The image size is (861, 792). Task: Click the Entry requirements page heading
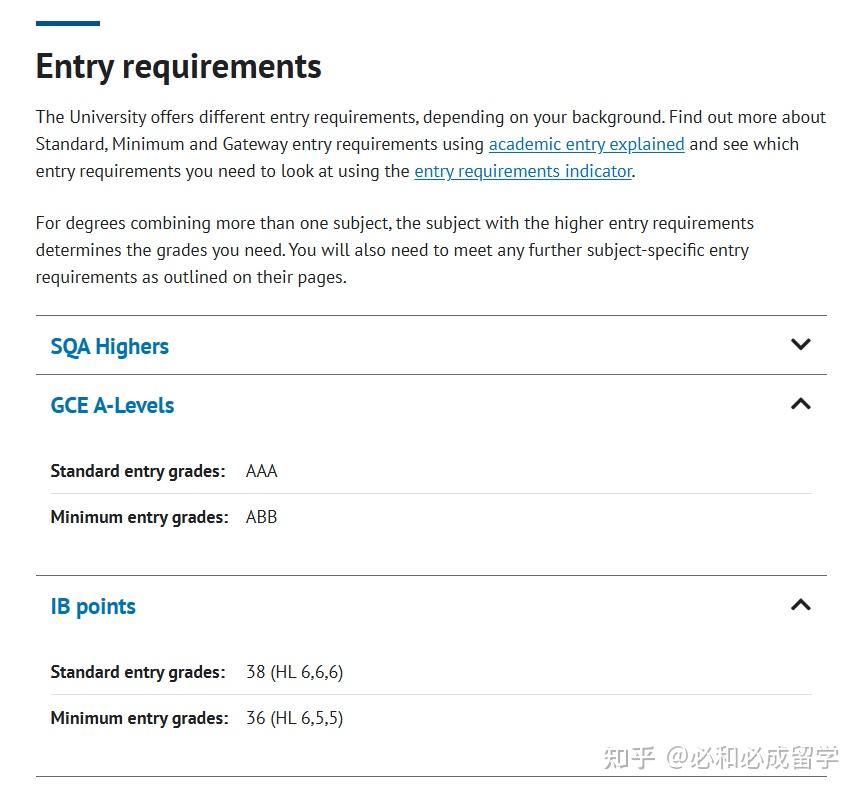[x=178, y=67]
